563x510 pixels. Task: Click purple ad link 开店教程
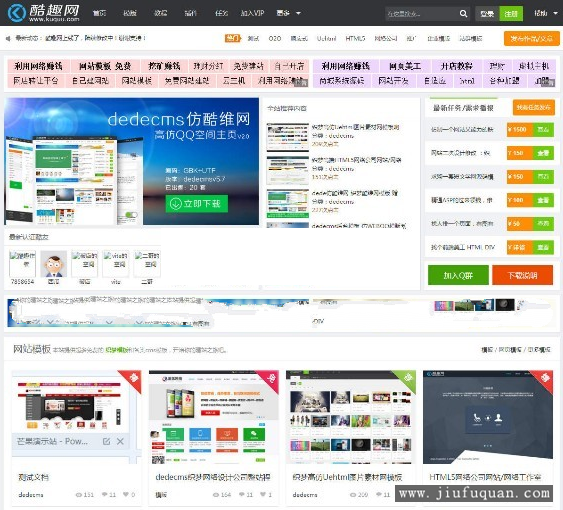click(457, 66)
